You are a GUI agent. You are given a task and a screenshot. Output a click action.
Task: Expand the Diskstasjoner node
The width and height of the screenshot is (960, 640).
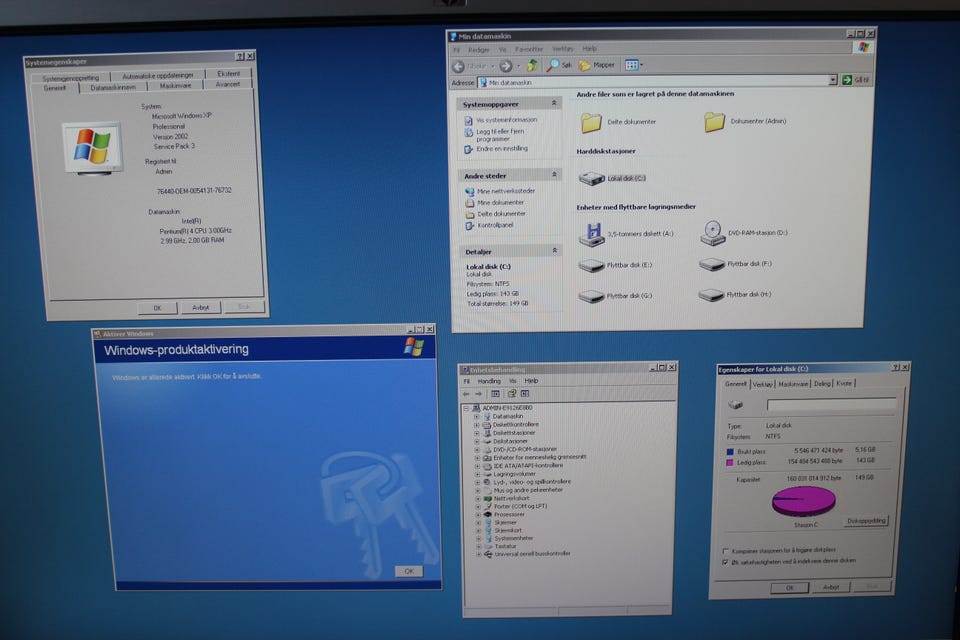click(477, 441)
